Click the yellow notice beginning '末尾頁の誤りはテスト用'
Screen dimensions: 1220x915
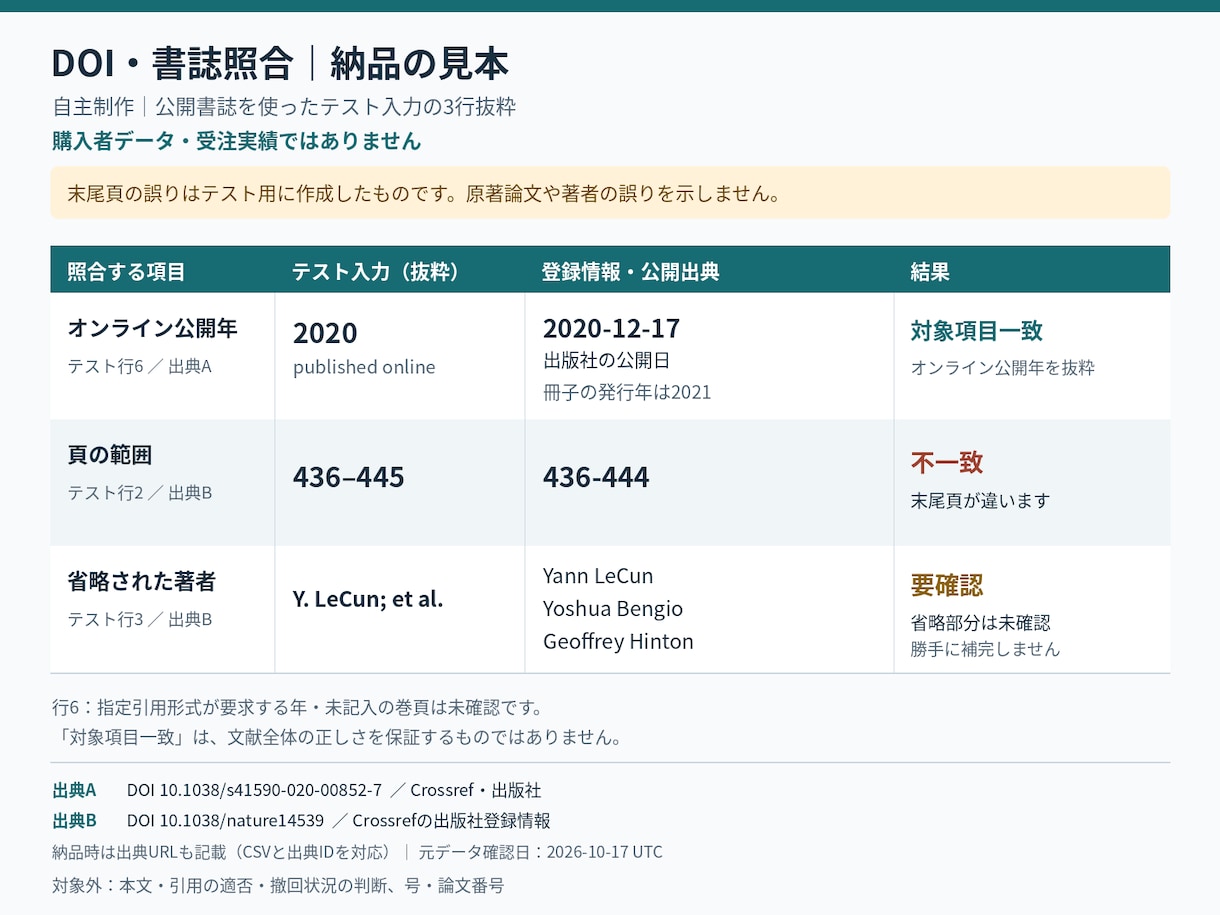(610, 193)
